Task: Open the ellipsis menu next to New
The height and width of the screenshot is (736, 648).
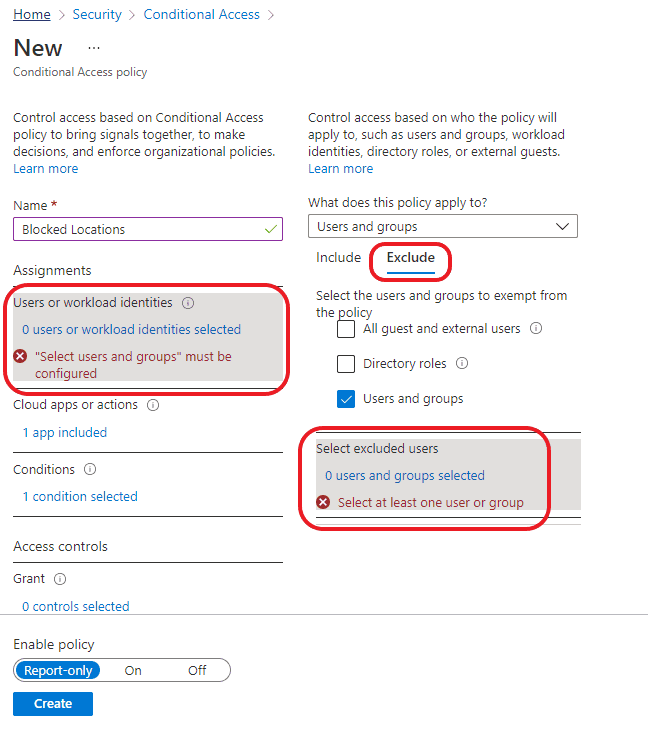Action: pos(94,48)
